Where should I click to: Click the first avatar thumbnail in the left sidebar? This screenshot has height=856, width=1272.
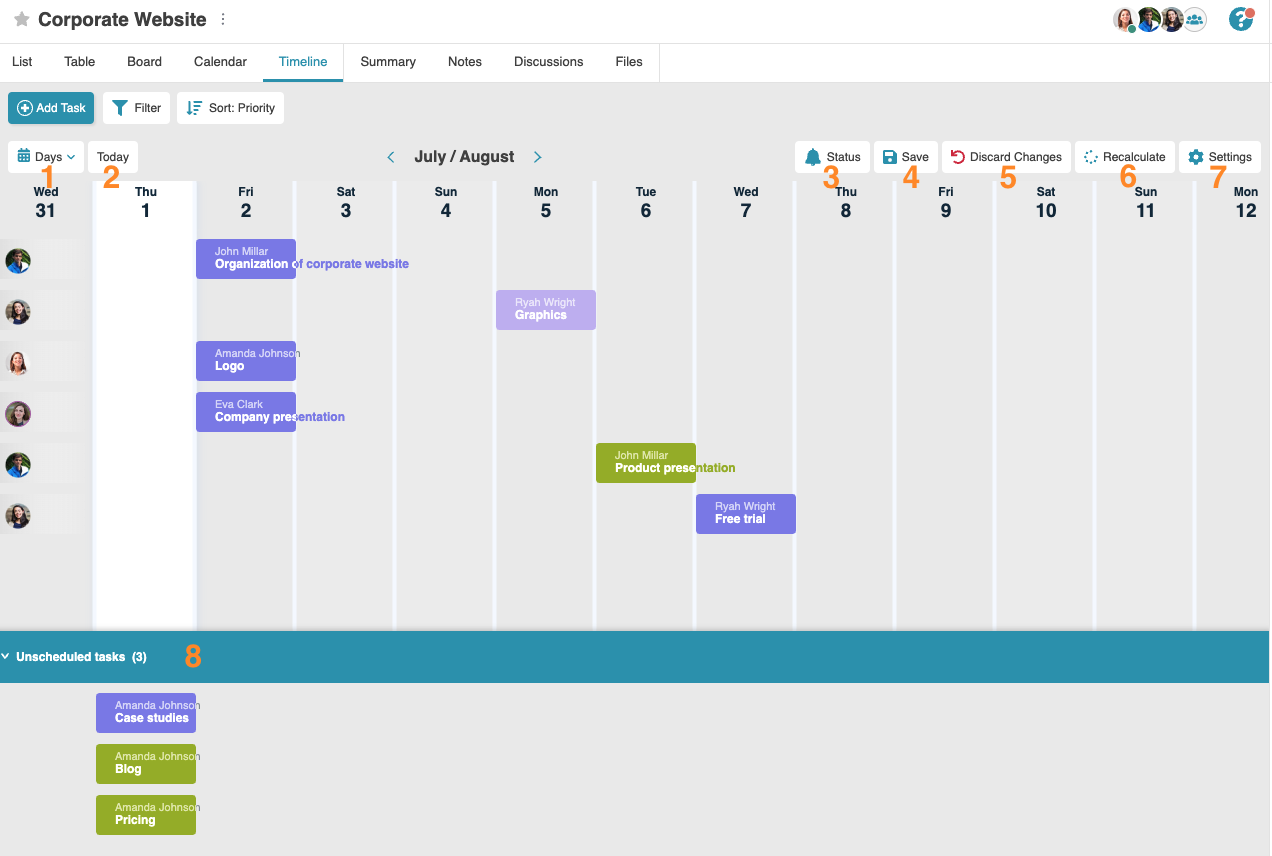point(17,260)
